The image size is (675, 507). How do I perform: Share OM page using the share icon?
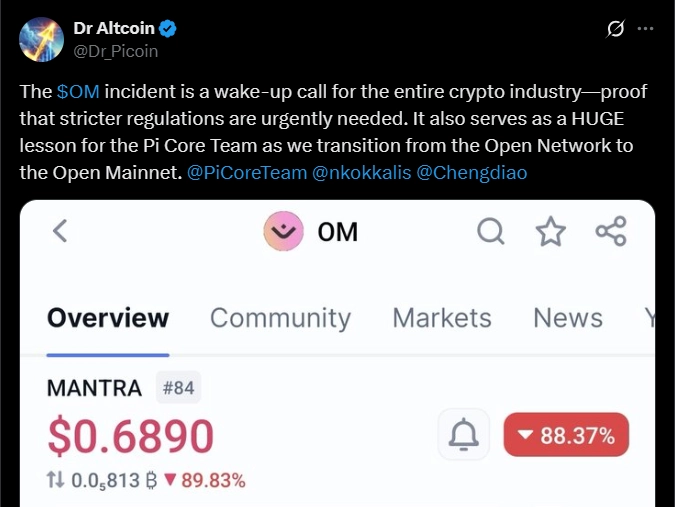[x=611, y=231]
